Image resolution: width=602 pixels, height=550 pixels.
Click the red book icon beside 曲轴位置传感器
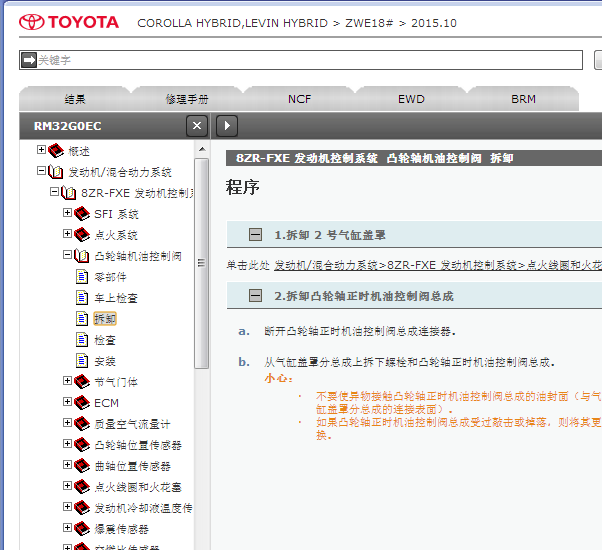(x=82, y=466)
